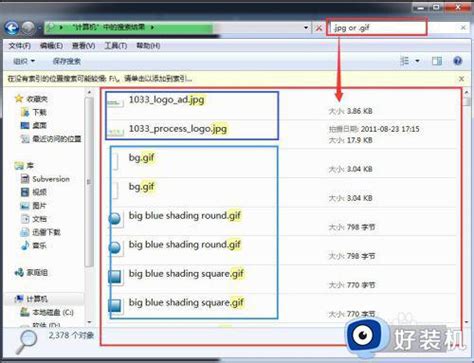Image resolution: width=474 pixels, height=363 pixels.
Task: Stop the search with the red X button
Action: click(x=319, y=28)
